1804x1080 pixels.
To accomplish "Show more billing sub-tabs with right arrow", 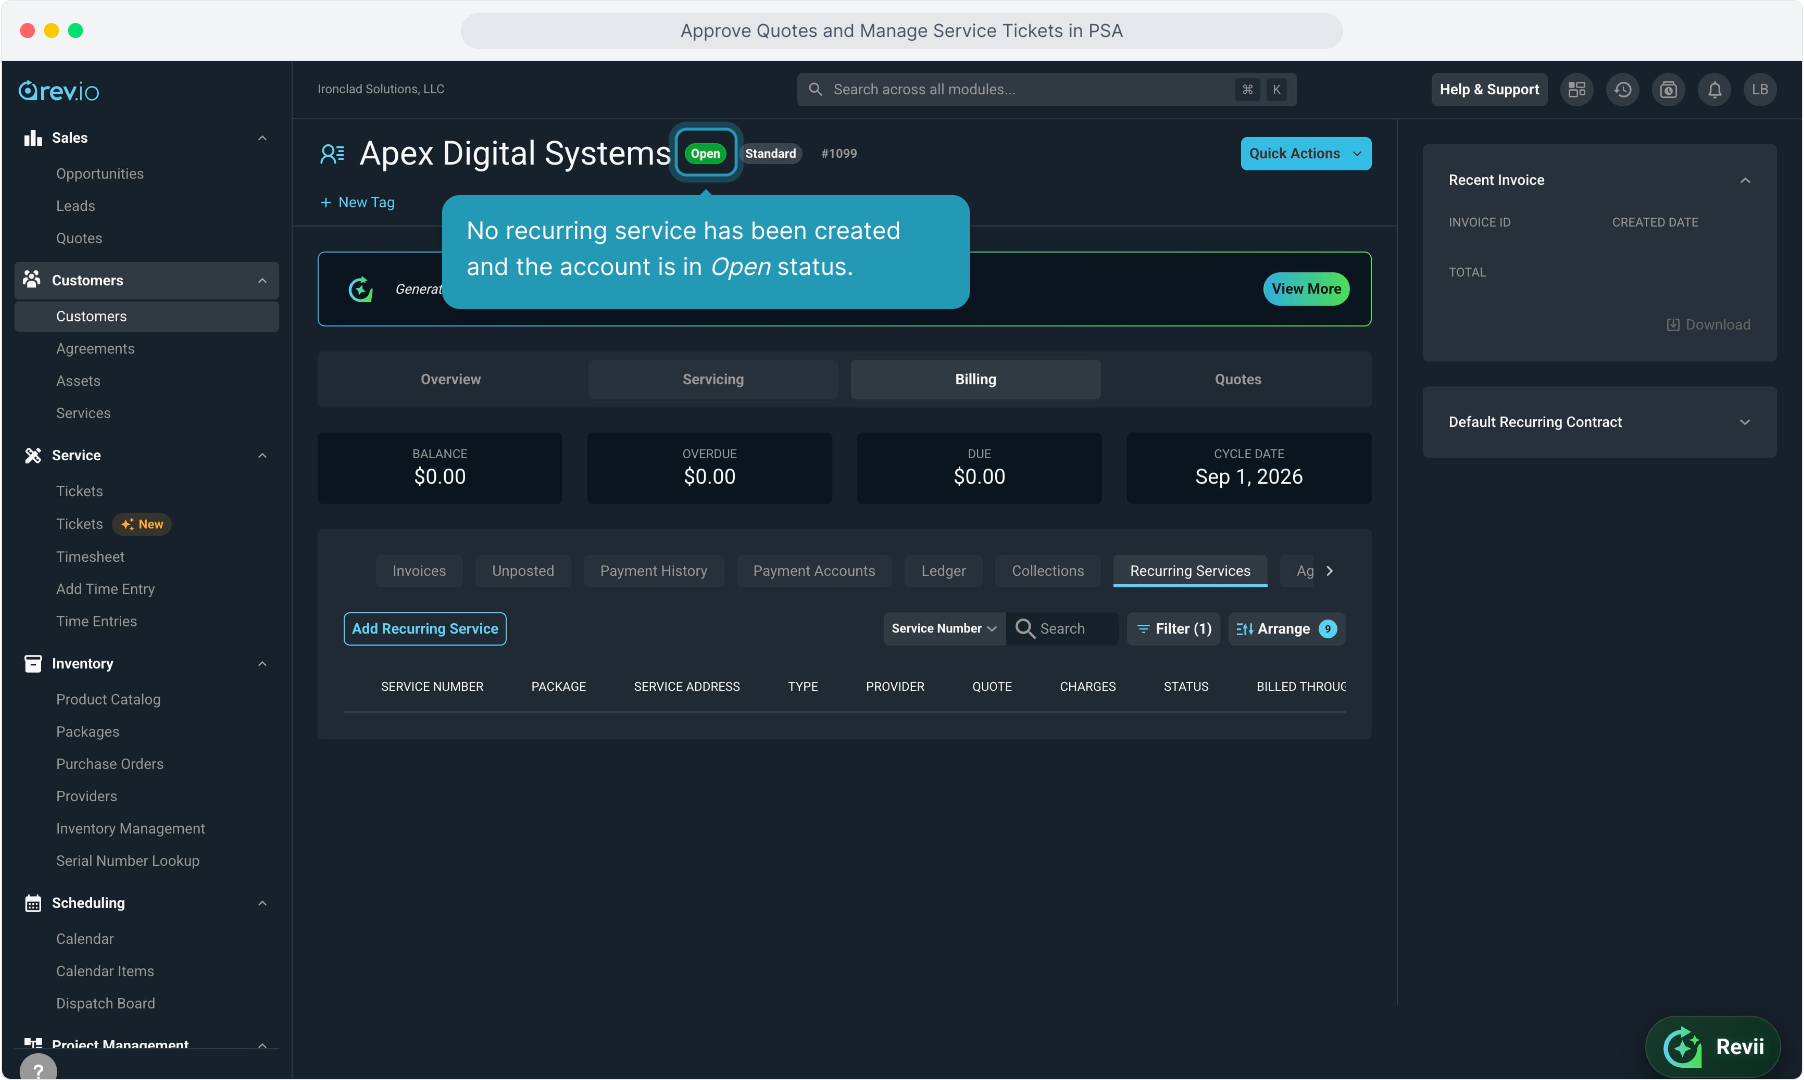I will point(1329,571).
